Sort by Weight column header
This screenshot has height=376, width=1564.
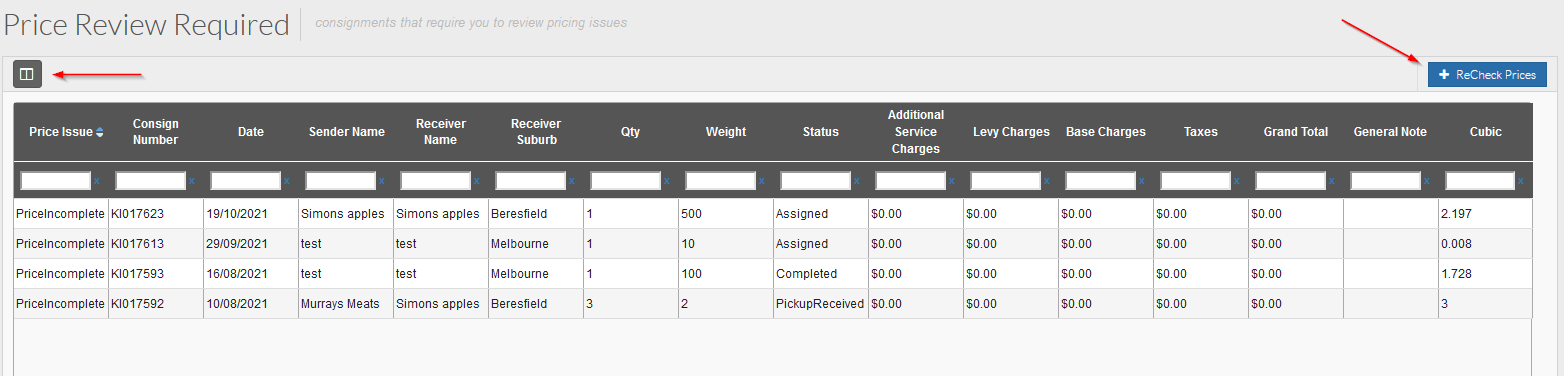pos(725,132)
